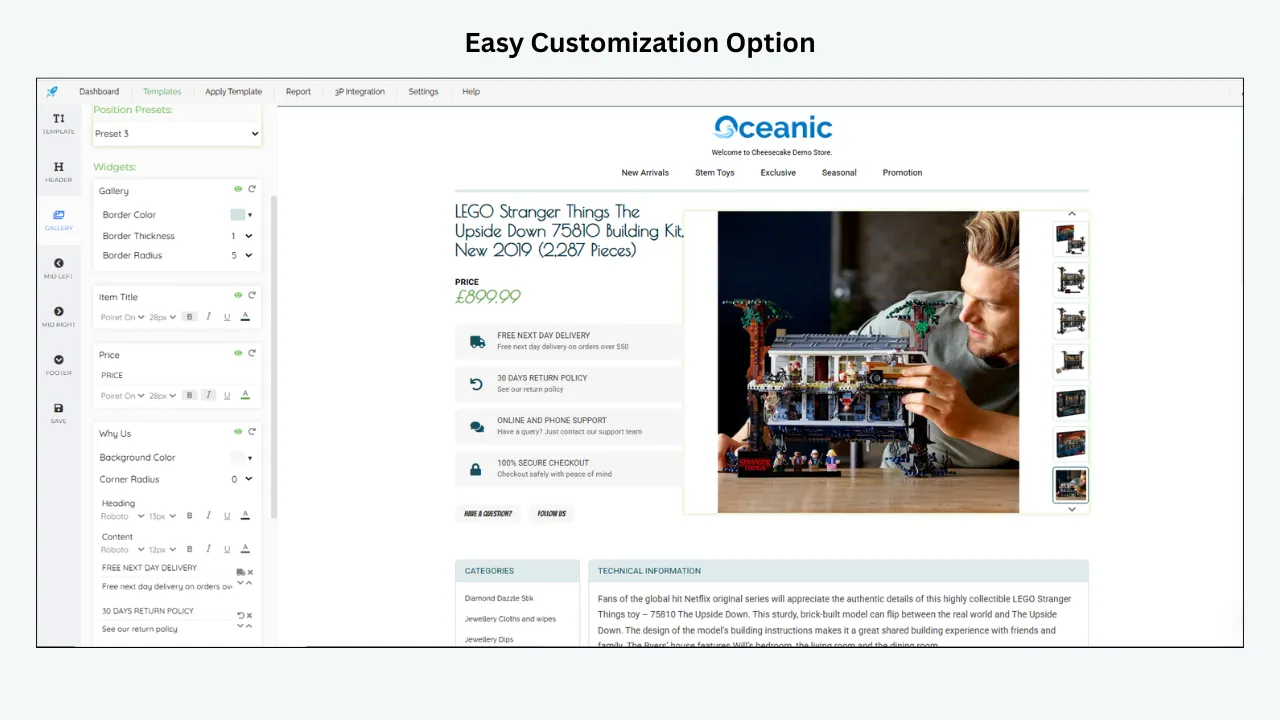This screenshot has width=1280, height=720.
Task: Open the Apply Template menu
Action: click(x=233, y=92)
